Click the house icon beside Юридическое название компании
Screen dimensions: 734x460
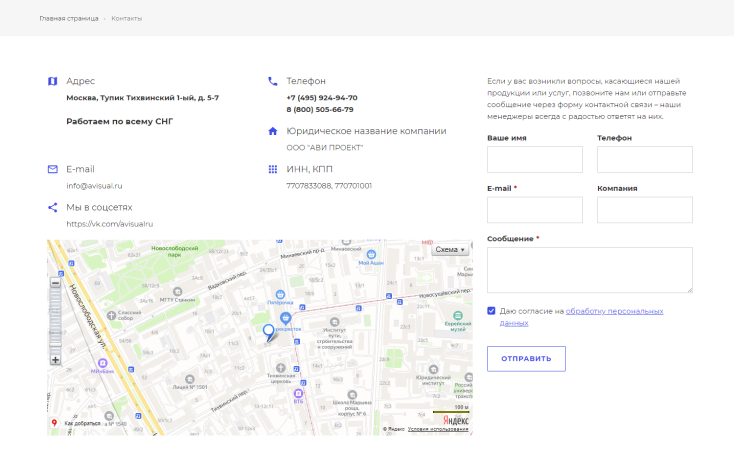[x=272, y=131]
